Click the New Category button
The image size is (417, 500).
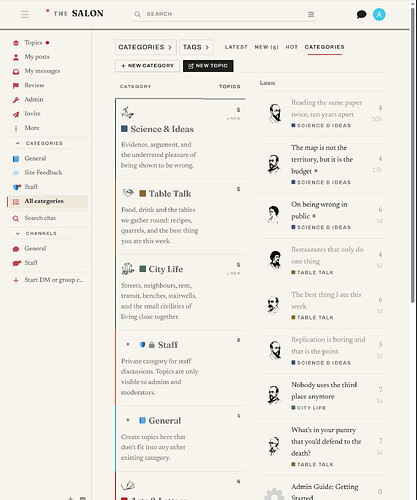click(147, 66)
